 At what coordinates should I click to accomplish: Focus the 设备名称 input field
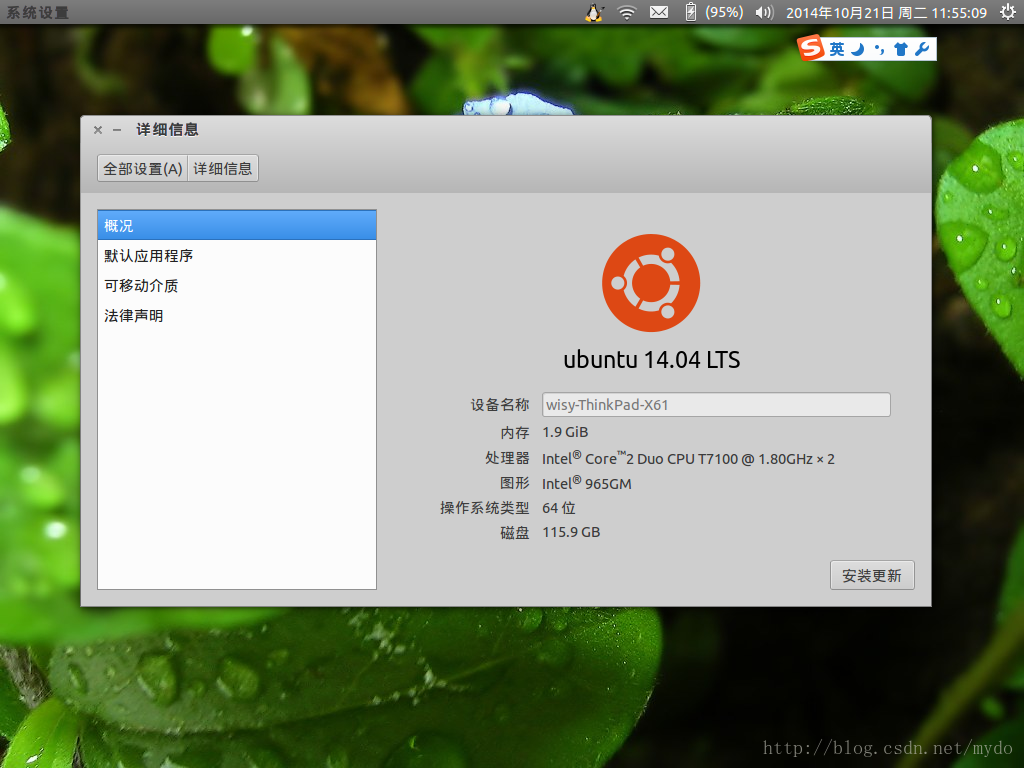[x=716, y=404]
